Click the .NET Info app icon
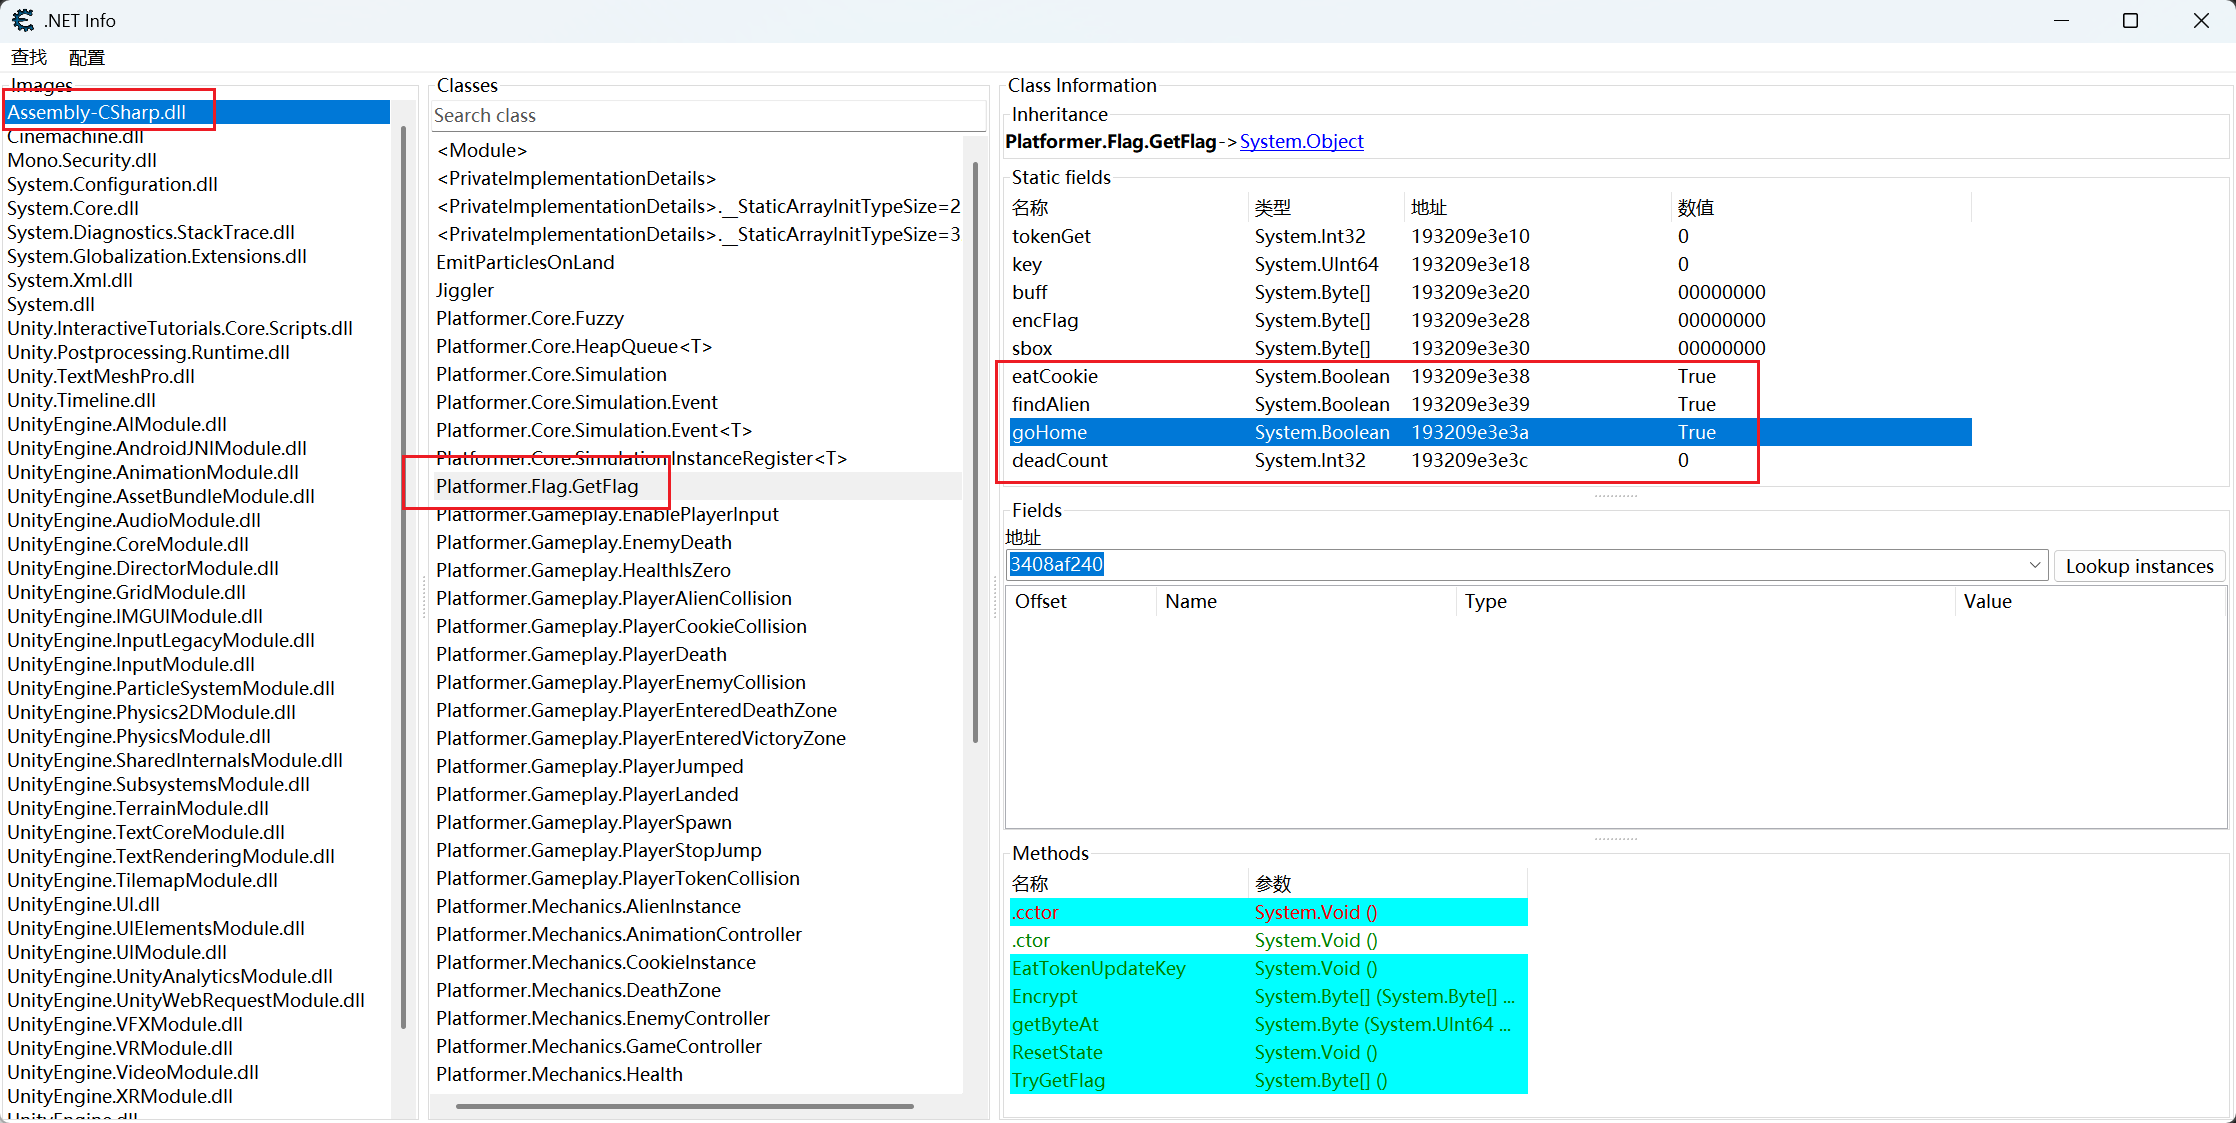 22,20
